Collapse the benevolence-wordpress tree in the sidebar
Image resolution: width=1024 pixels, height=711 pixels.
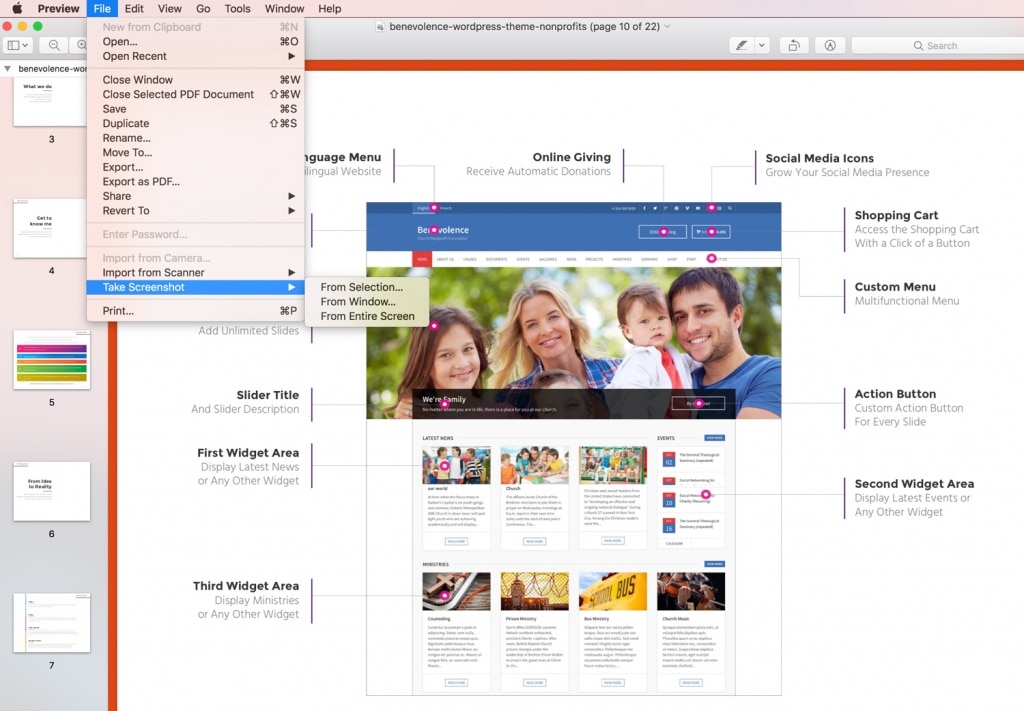6,68
